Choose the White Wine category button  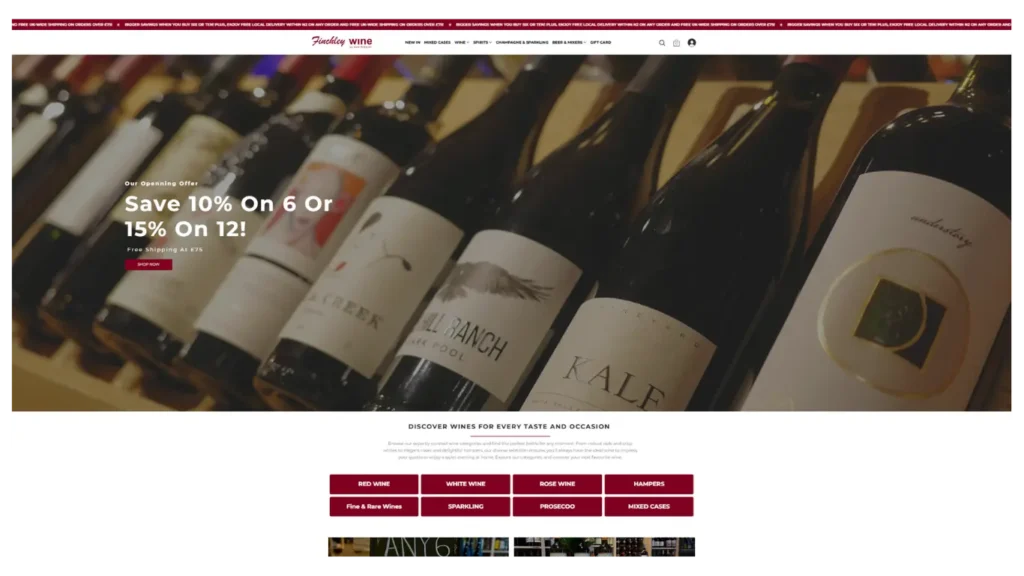point(465,484)
